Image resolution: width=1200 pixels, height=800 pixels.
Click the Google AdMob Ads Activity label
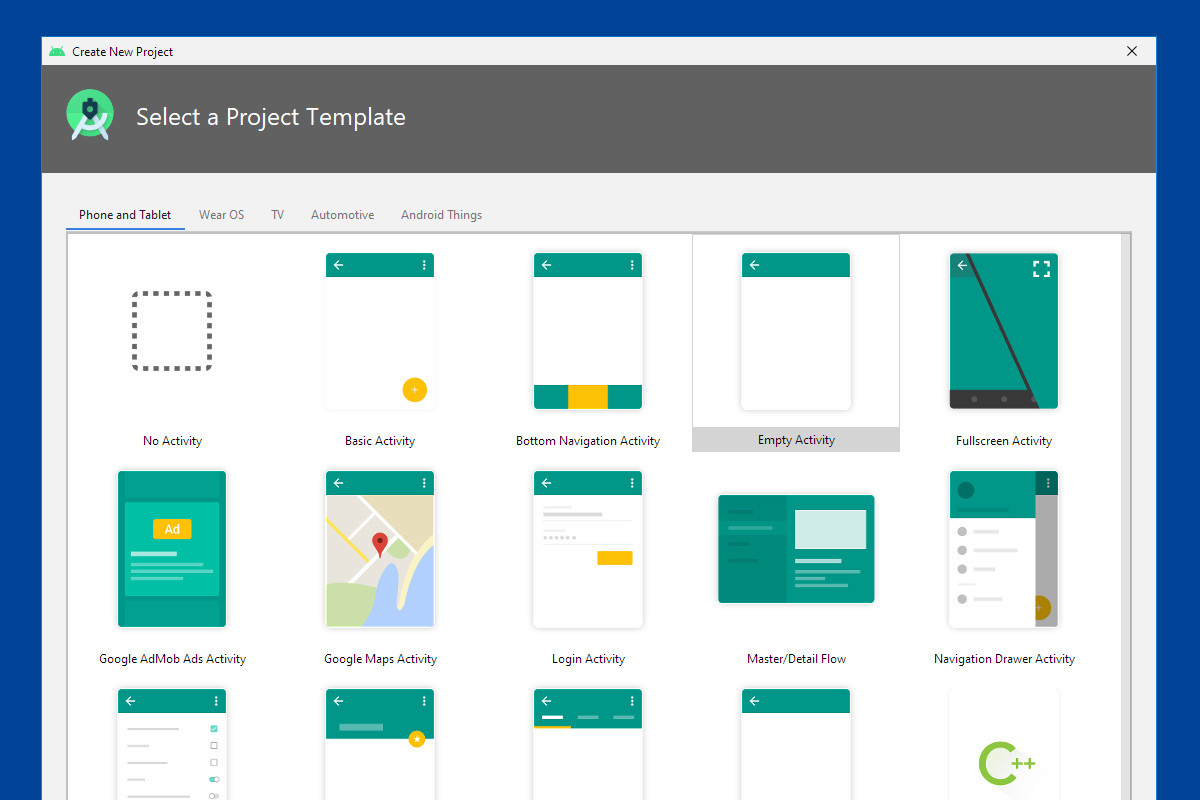tap(172, 659)
